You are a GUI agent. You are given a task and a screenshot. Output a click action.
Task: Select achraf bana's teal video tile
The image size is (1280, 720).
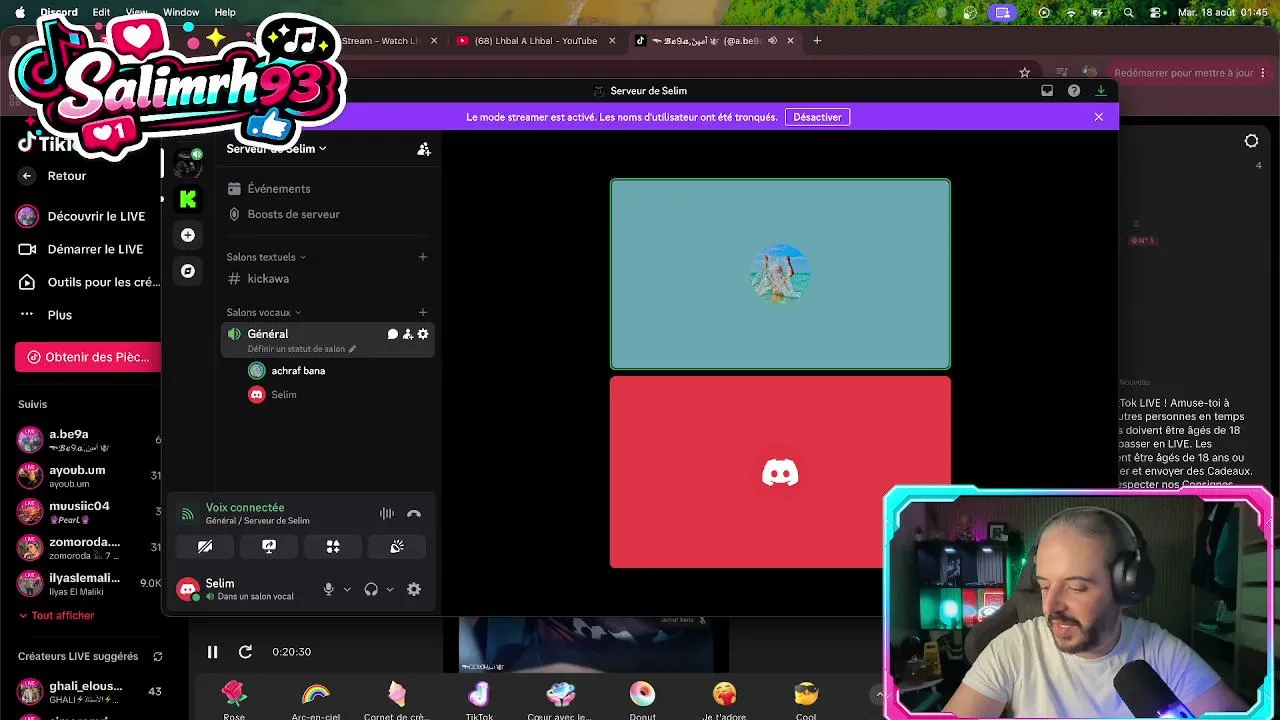[x=780, y=274]
